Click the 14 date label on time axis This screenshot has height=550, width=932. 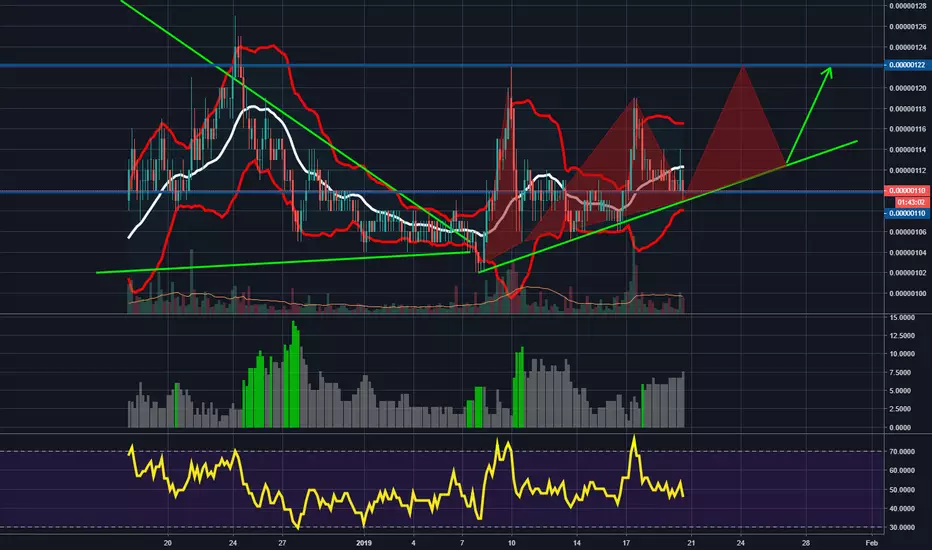click(x=577, y=543)
